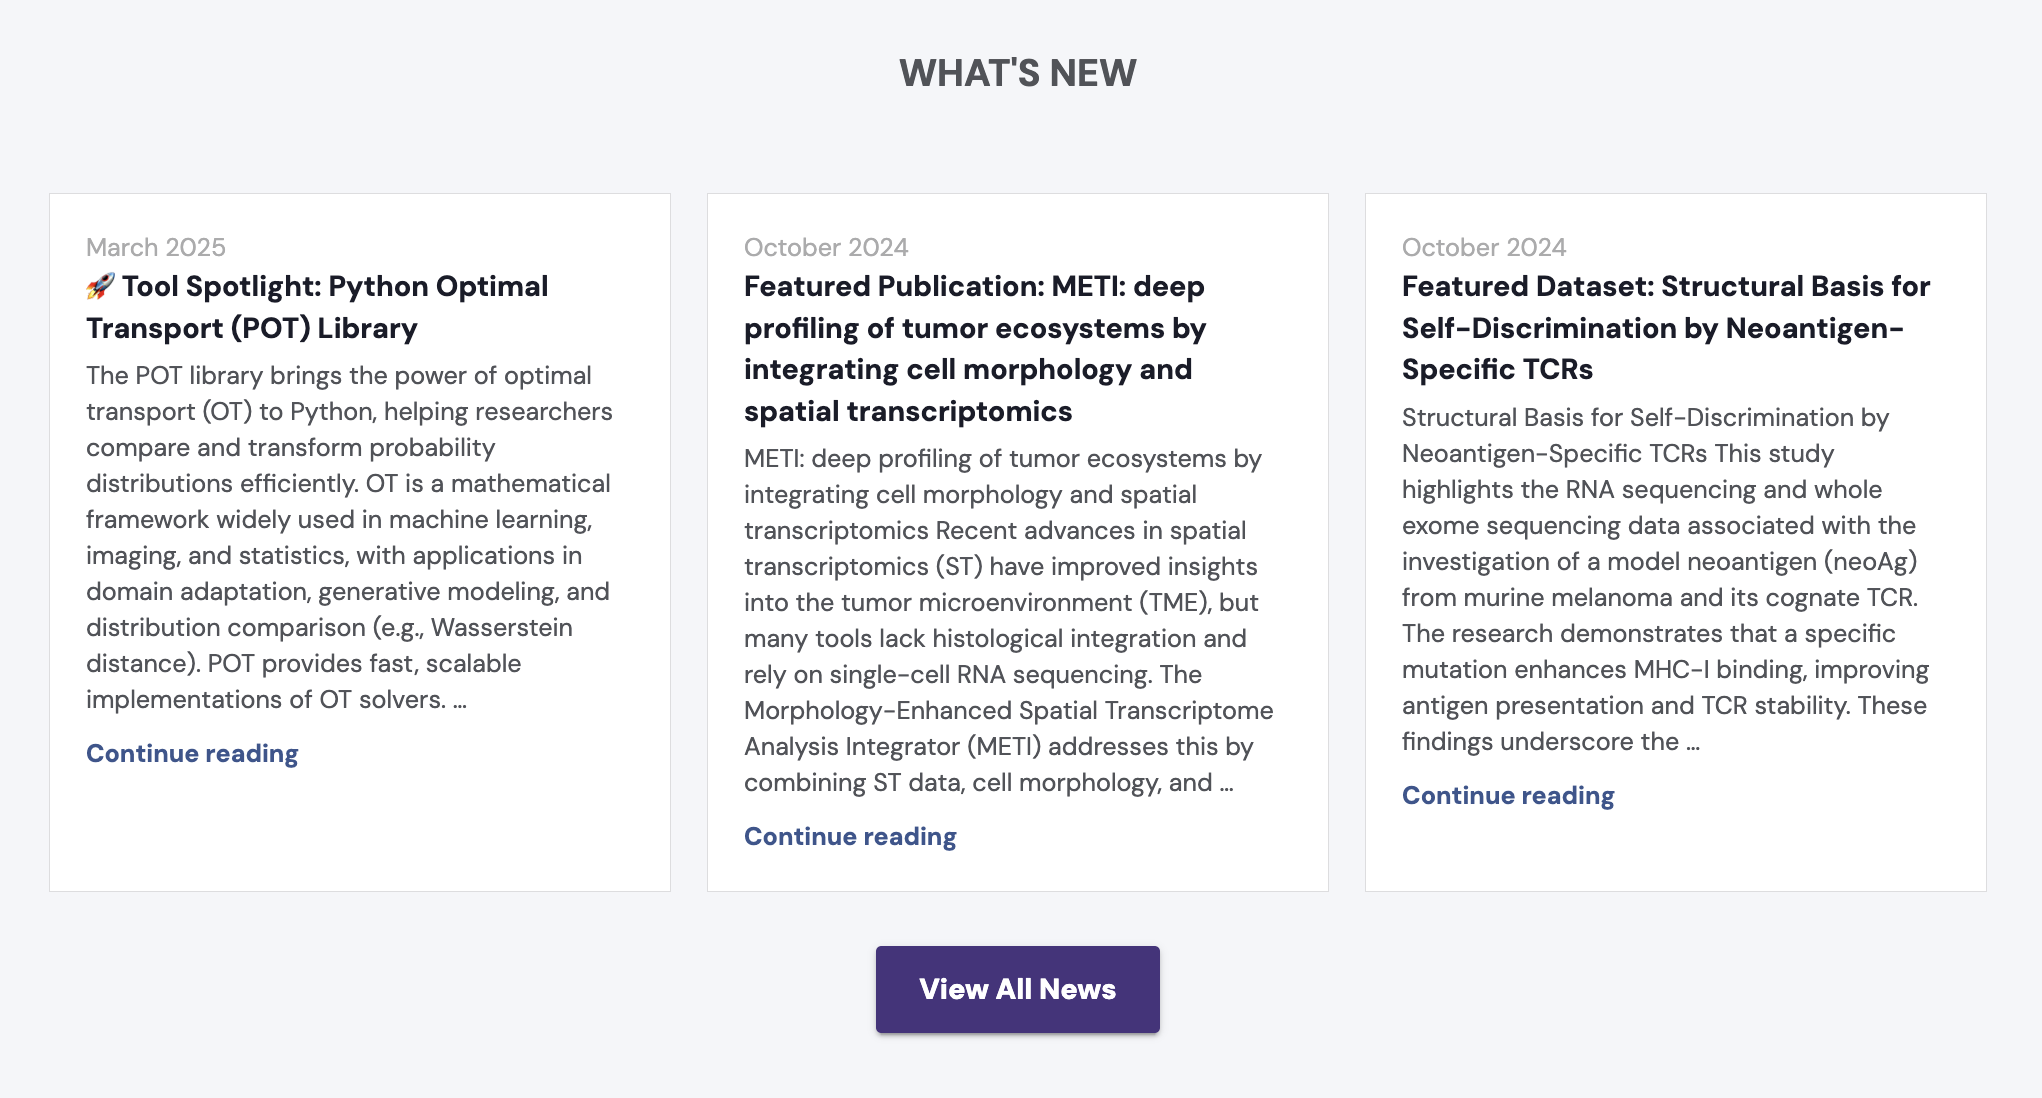The height and width of the screenshot is (1098, 2042).
Task: Open the Featured Dataset Neoantigen-Specific TCRs title
Action: coord(1665,328)
